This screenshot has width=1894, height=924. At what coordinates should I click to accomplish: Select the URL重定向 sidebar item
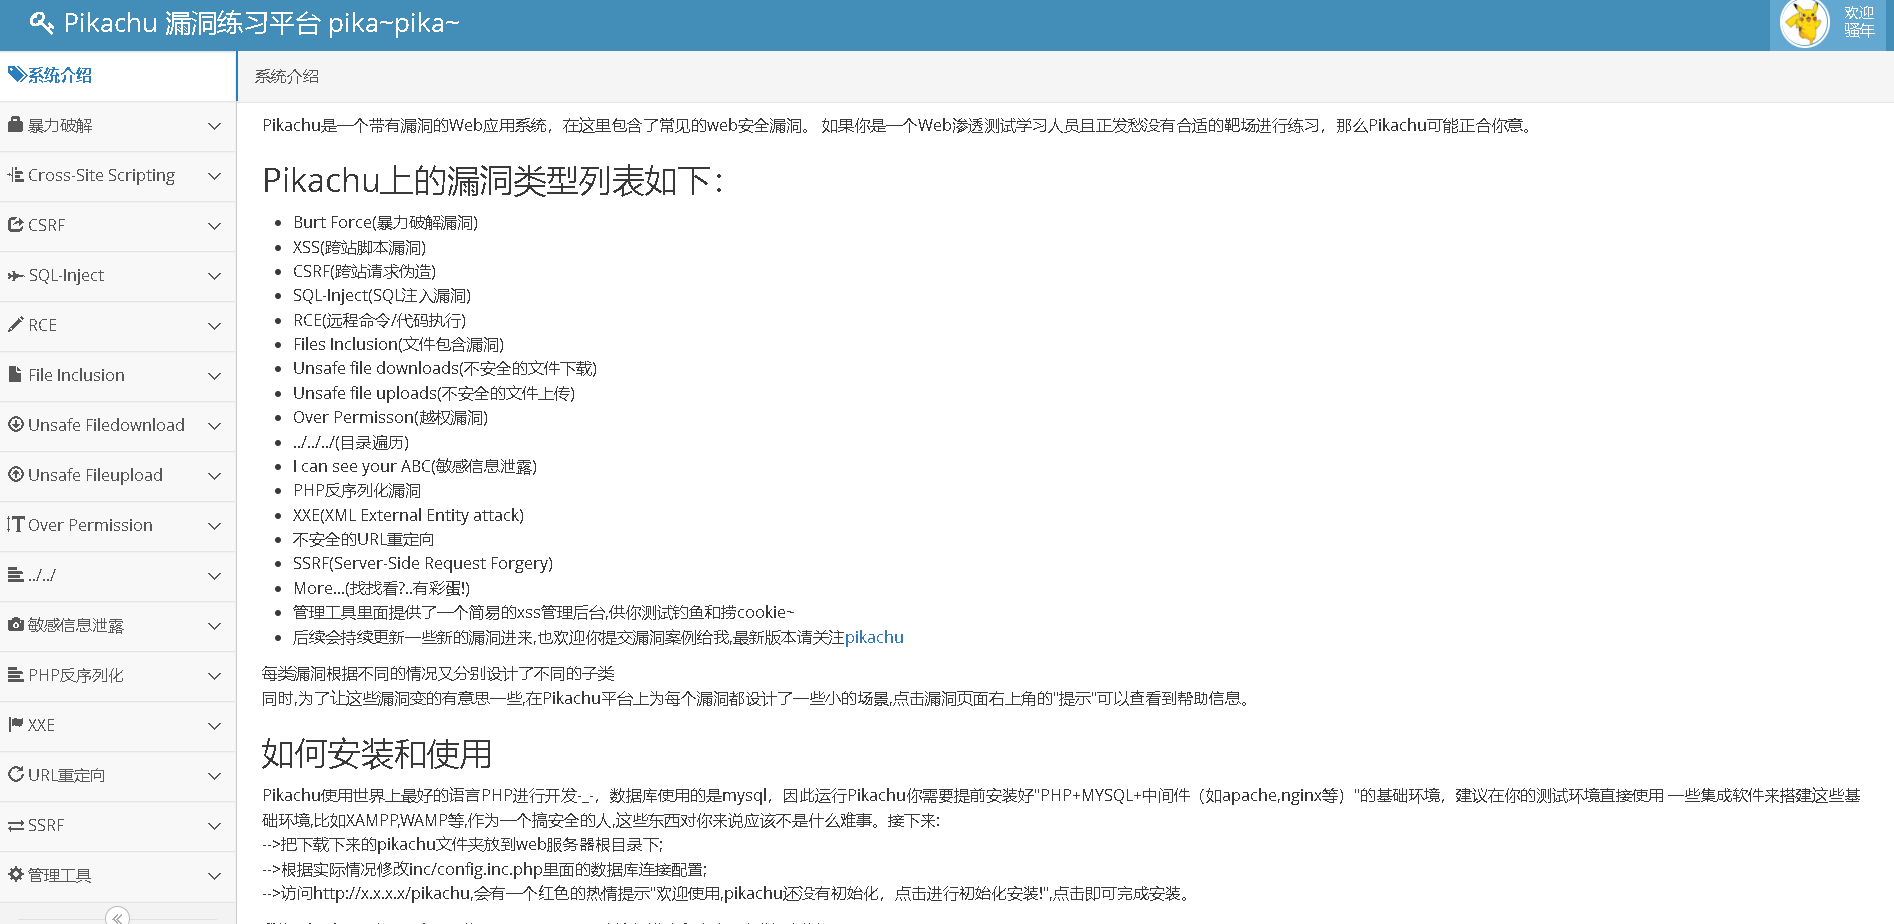(67, 775)
